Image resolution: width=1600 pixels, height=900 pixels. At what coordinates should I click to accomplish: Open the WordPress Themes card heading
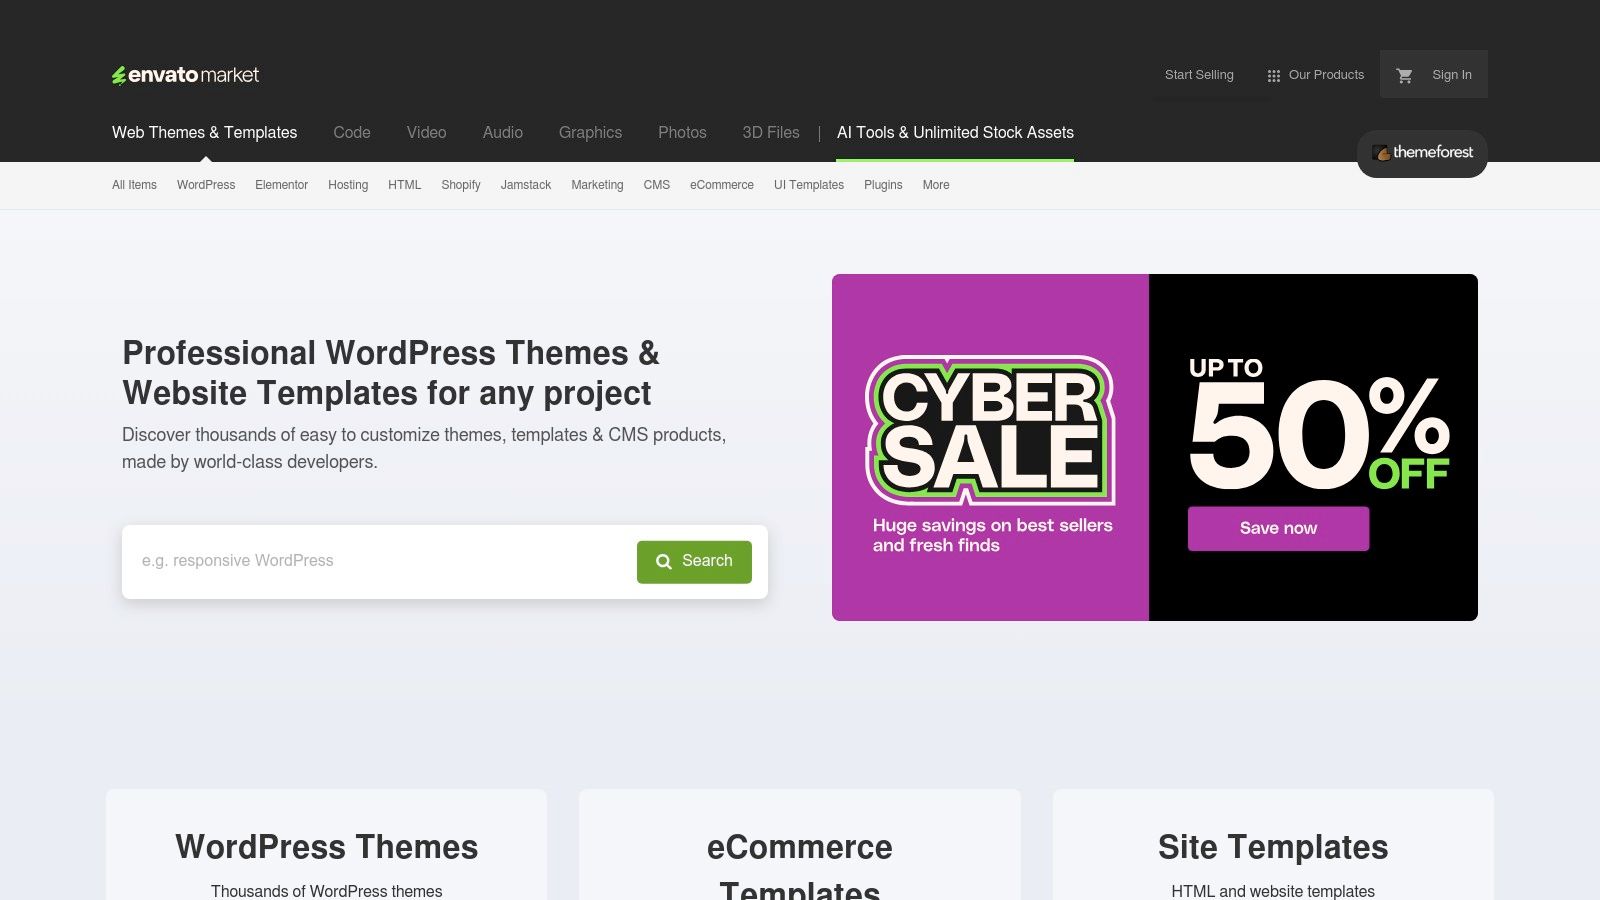point(327,847)
